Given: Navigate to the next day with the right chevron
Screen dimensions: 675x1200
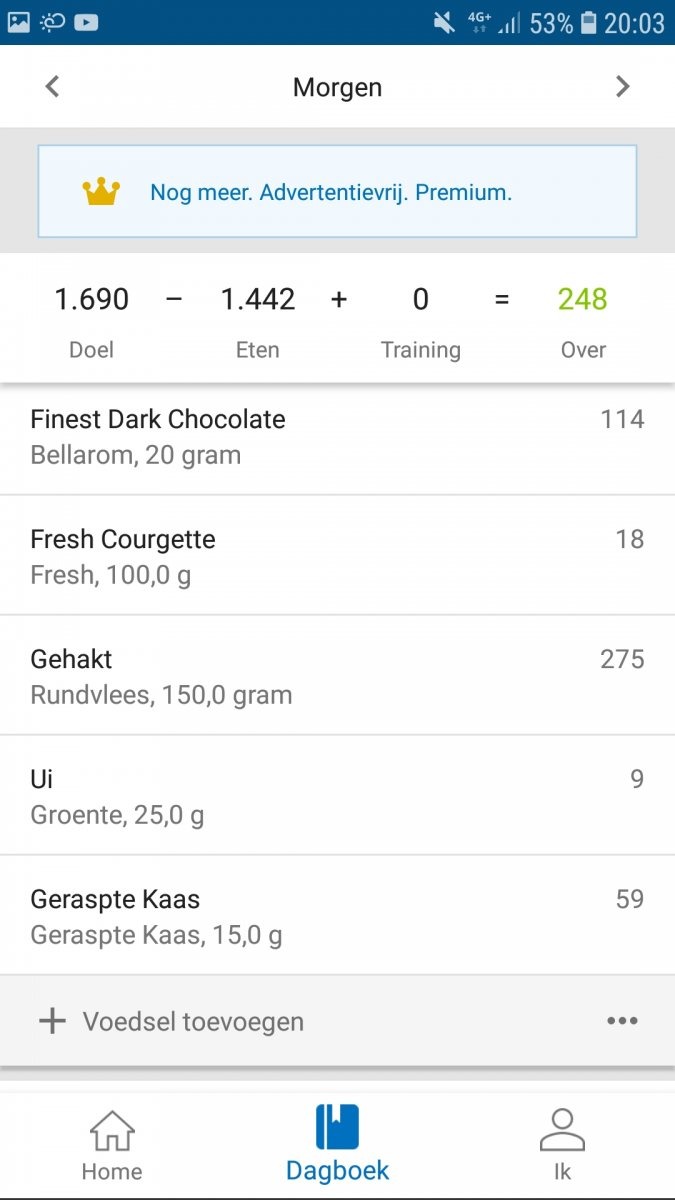Looking at the screenshot, I should coord(622,86).
